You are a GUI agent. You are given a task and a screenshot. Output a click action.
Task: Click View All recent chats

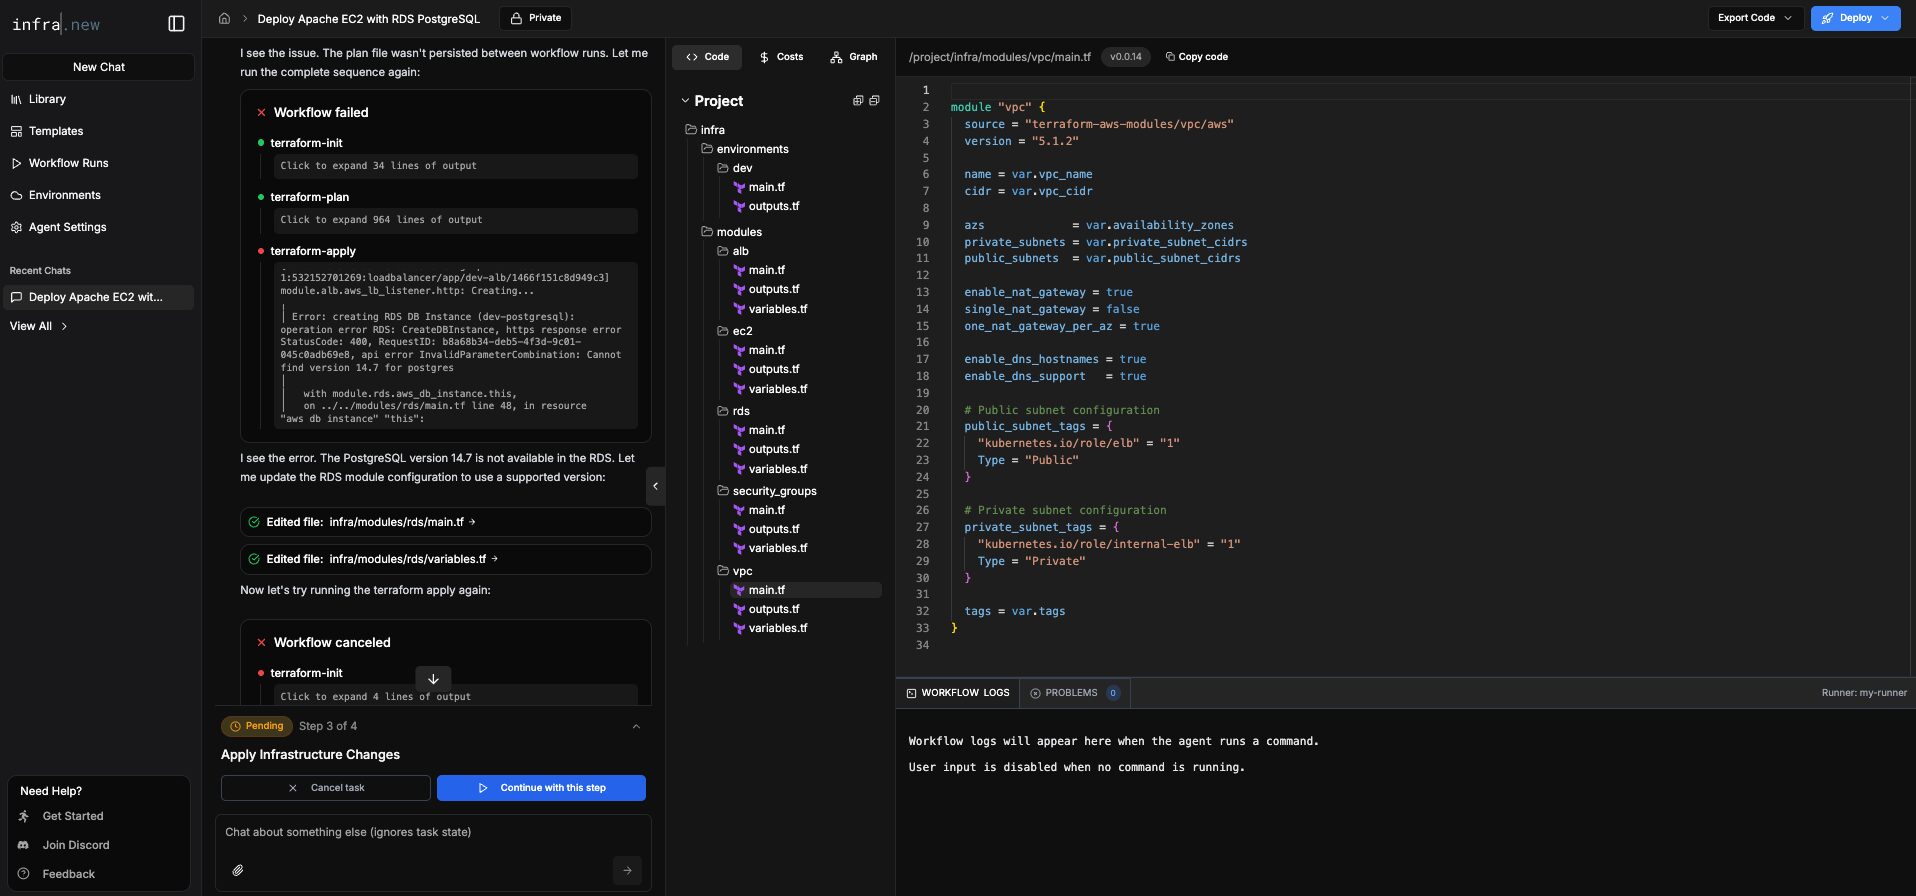point(38,326)
